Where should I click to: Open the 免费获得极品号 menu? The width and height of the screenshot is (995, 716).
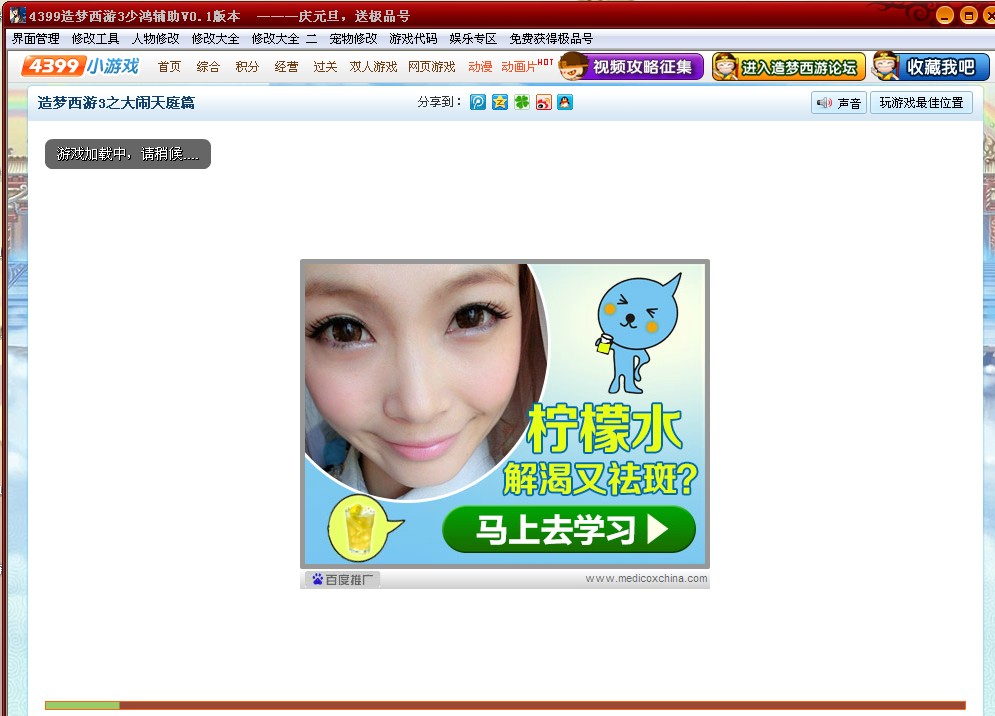(551, 39)
